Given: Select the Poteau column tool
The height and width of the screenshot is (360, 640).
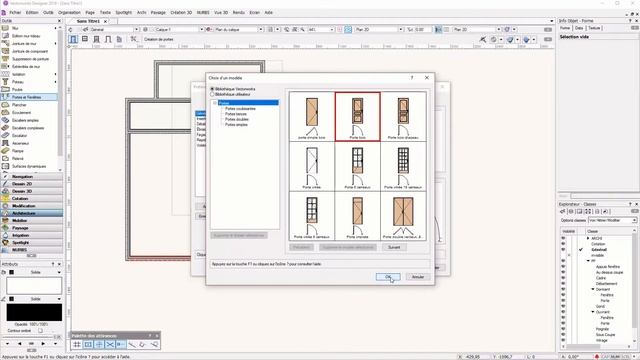Looking at the screenshot, I should click(x=29, y=82).
